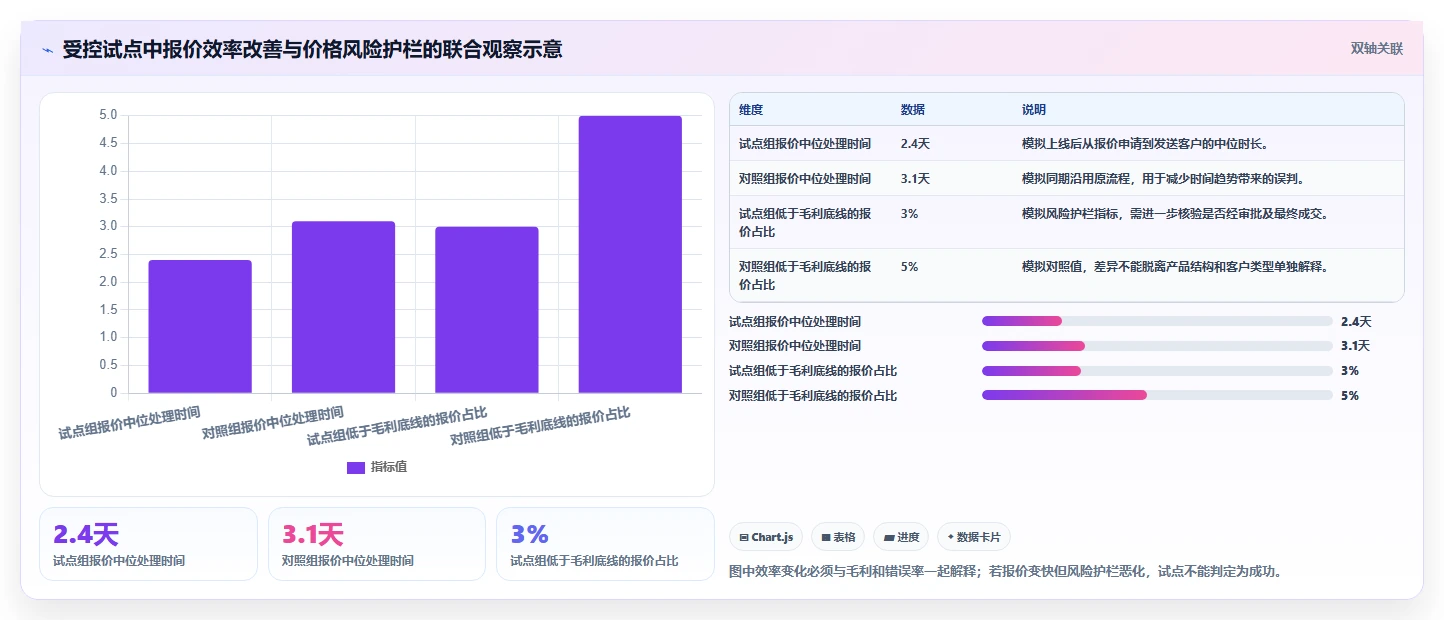Viewport: 1444px width, 620px height.
Task: Click the progress bar for 试点组低于毛利底线的报价占比
Action: click(1157, 371)
